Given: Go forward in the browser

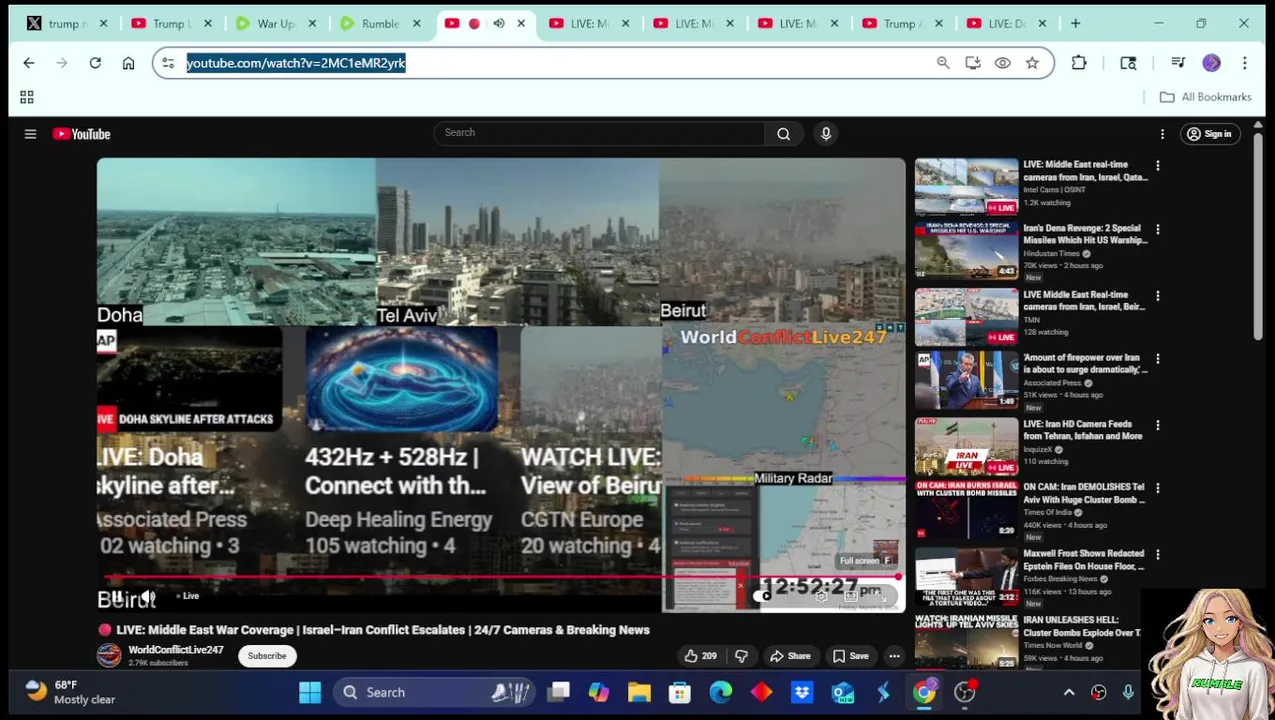Looking at the screenshot, I should pyautogui.click(x=62, y=63).
